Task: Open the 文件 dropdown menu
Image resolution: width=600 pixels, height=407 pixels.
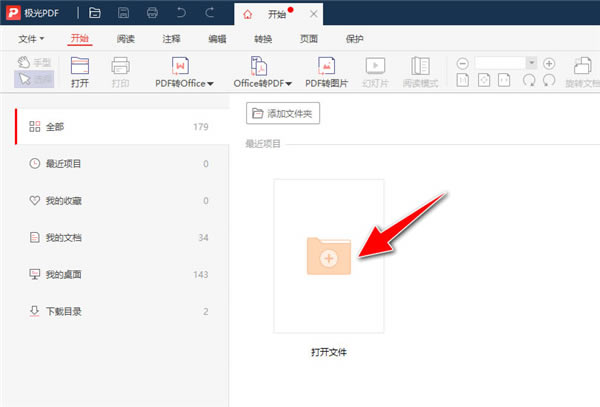Action: (31, 39)
